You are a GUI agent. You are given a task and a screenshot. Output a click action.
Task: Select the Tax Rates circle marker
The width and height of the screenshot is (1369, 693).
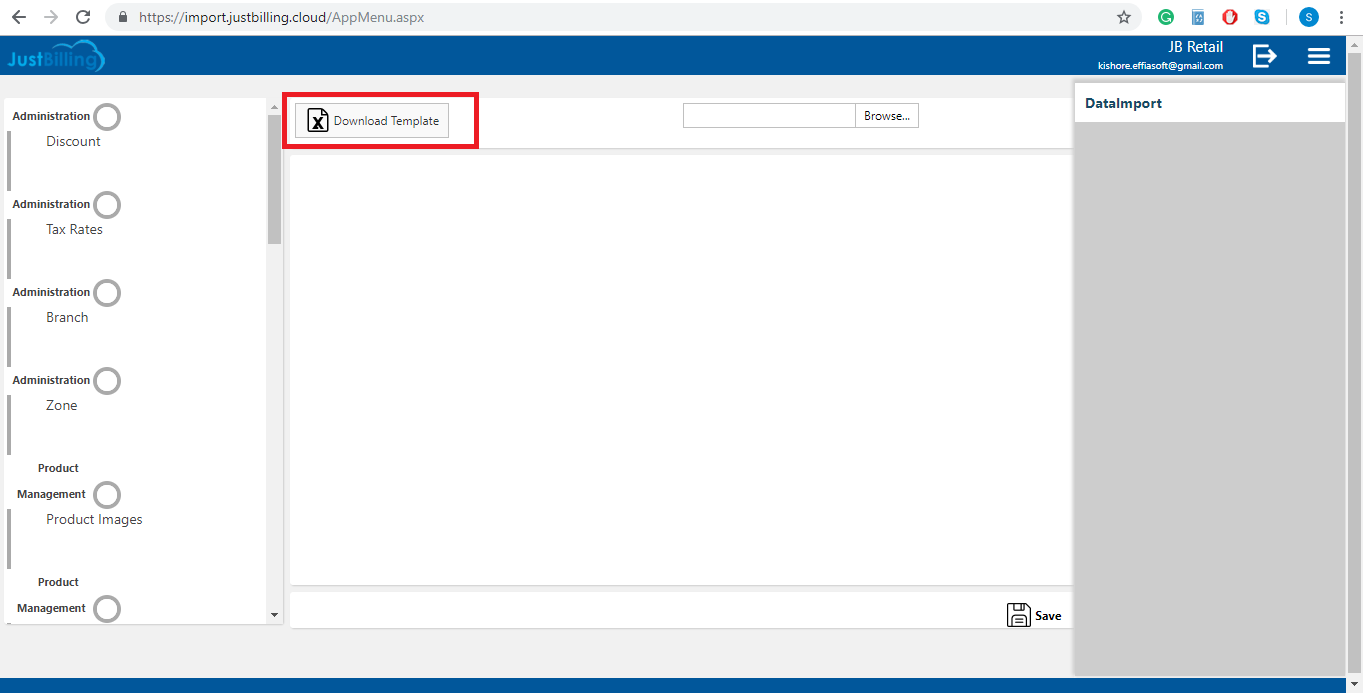coord(107,205)
